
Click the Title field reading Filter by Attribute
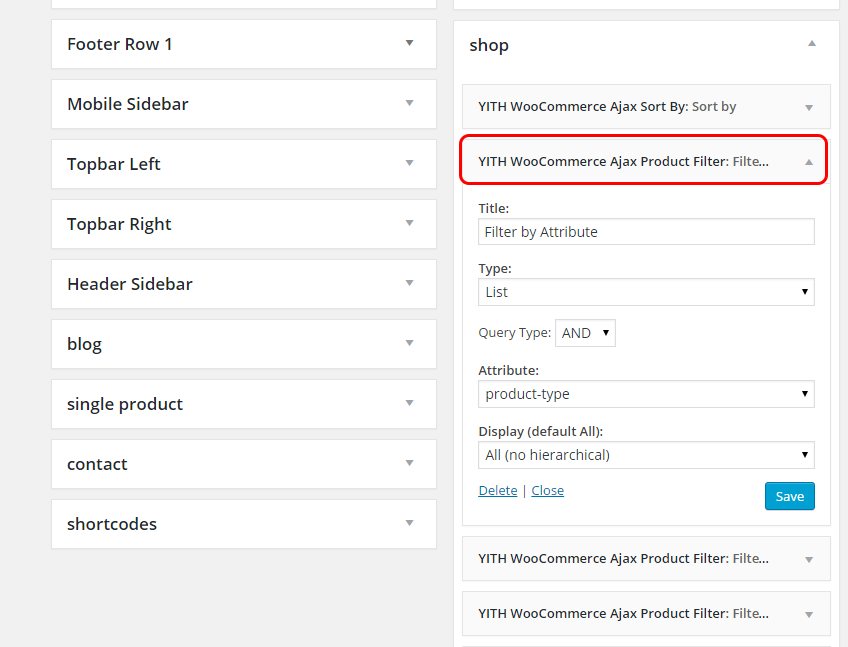(x=646, y=232)
